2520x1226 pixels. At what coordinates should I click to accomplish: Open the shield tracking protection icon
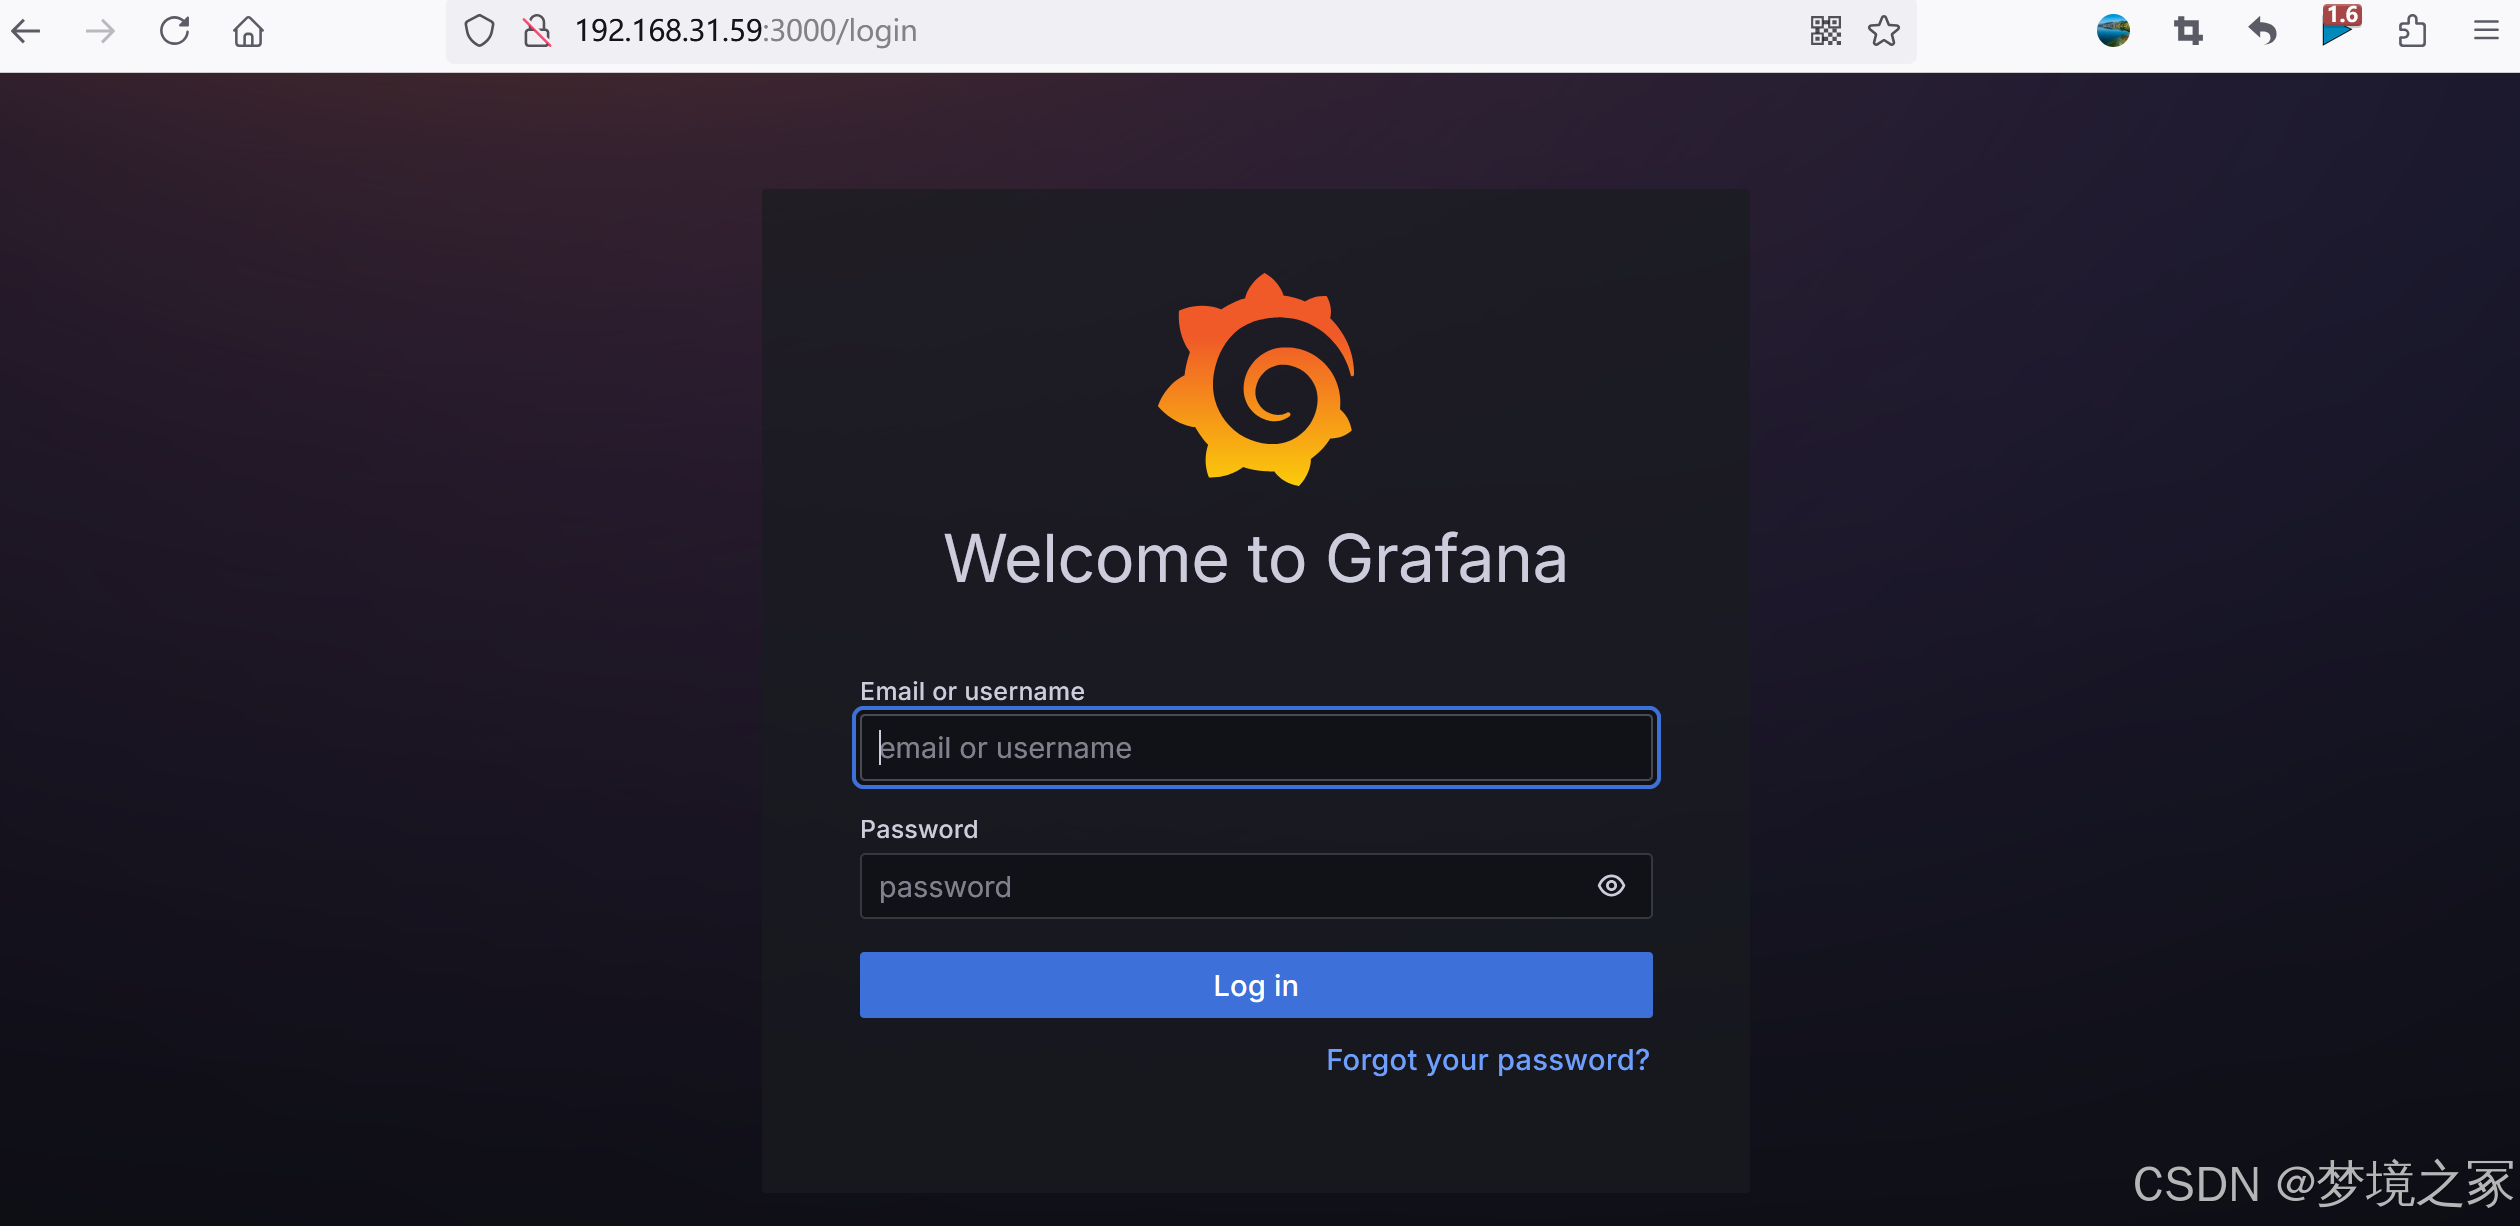[x=480, y=31]
